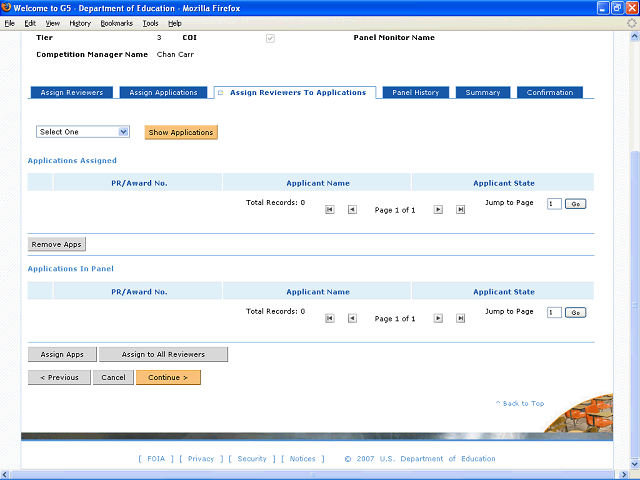This screenshot has width=640, height=480.
Task: Sort Applications Assigned by Applicant State
Action: [504, 183]
